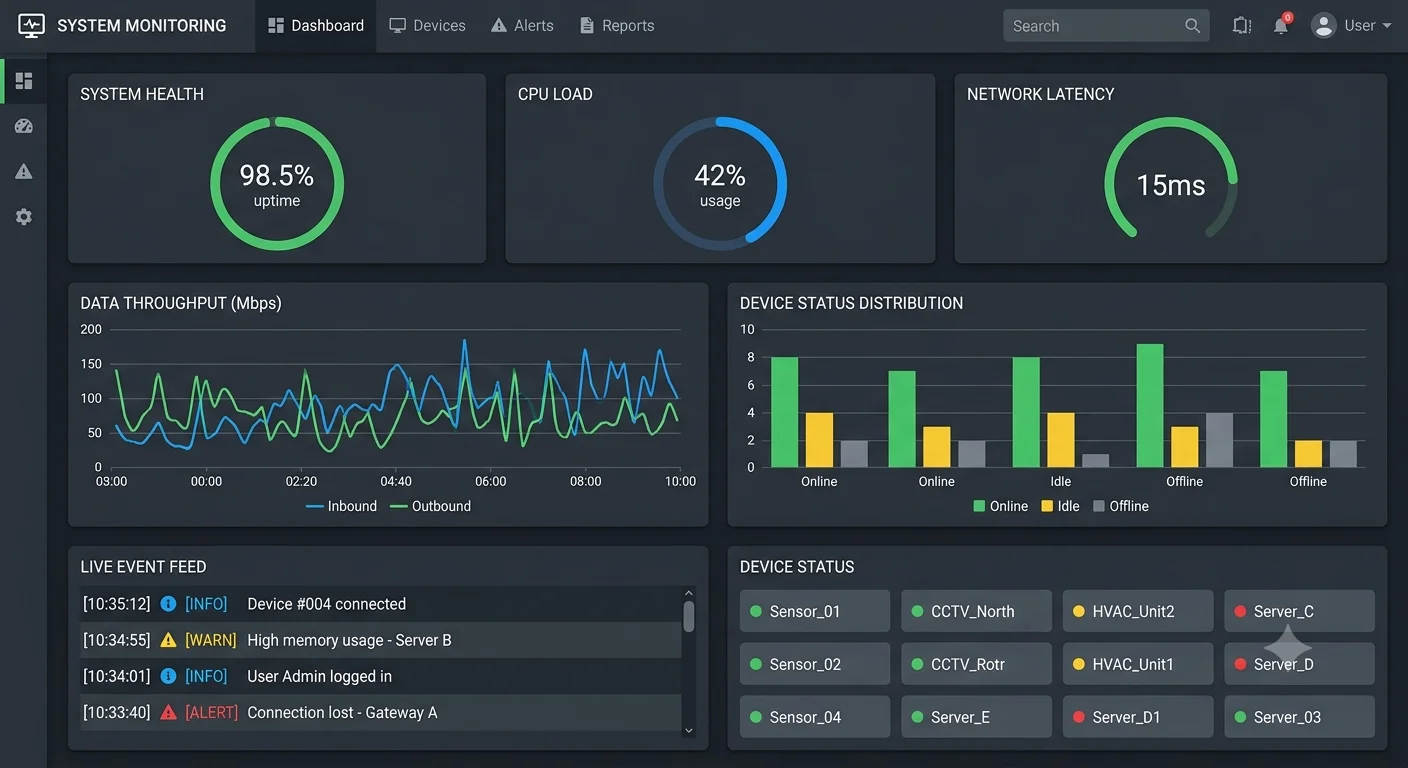
Task: Click the System Monitoring monitor logo
Action: point(32,26)
